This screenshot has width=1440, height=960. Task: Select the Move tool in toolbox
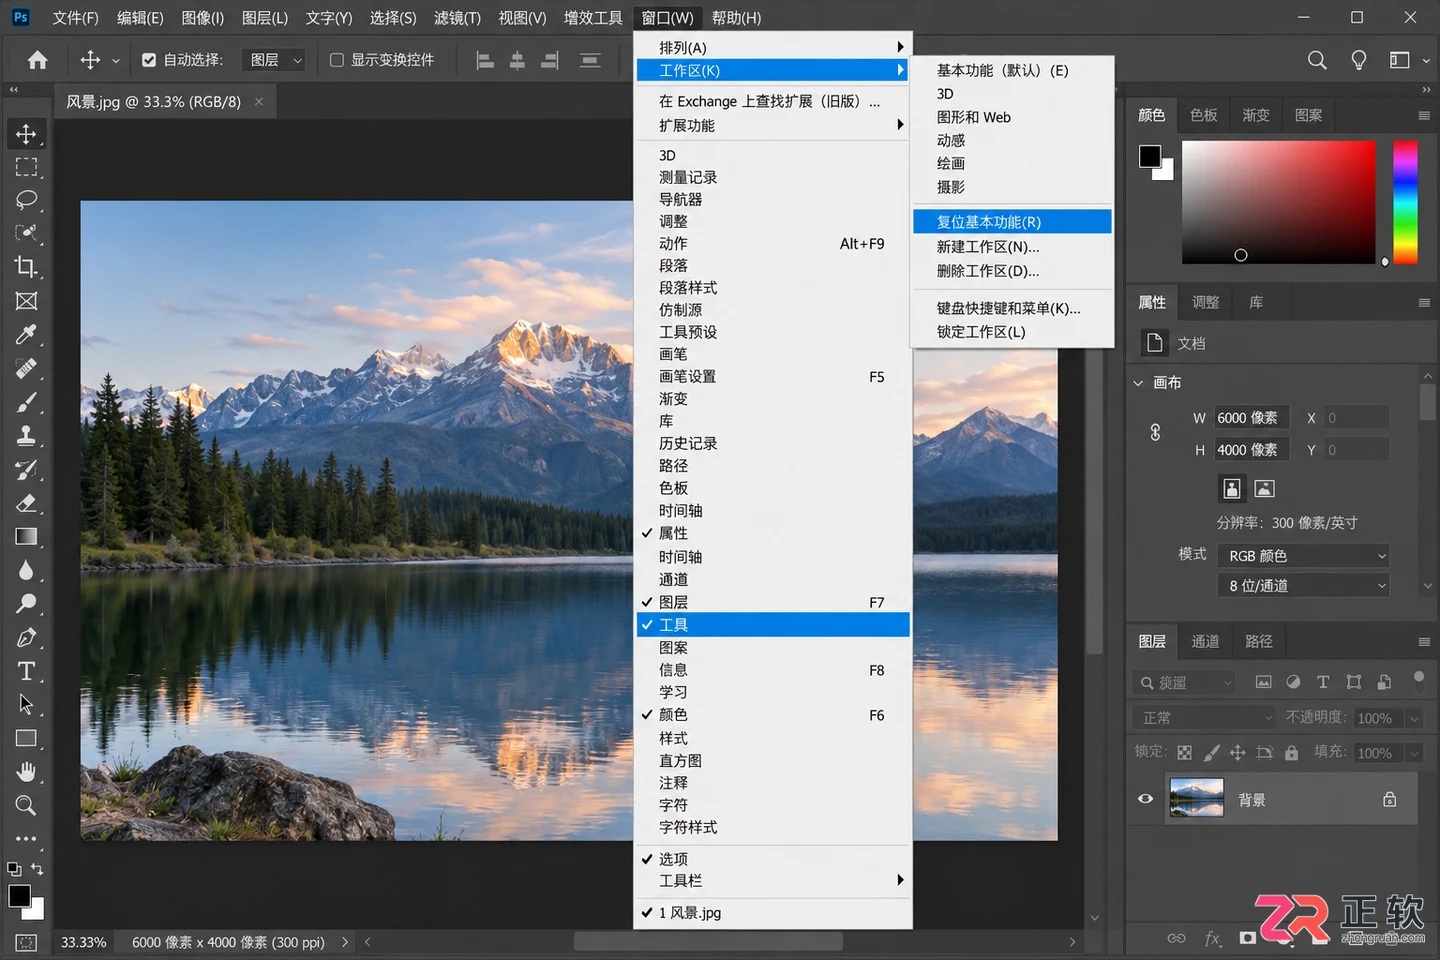coord(26,134)
